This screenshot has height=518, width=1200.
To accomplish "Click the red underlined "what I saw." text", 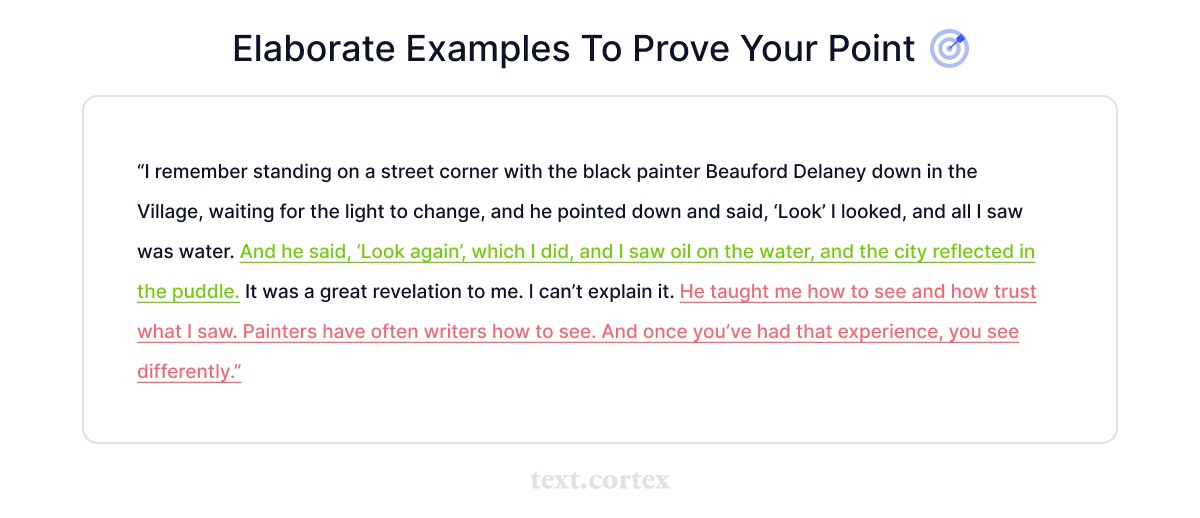I will coord(186,332).
